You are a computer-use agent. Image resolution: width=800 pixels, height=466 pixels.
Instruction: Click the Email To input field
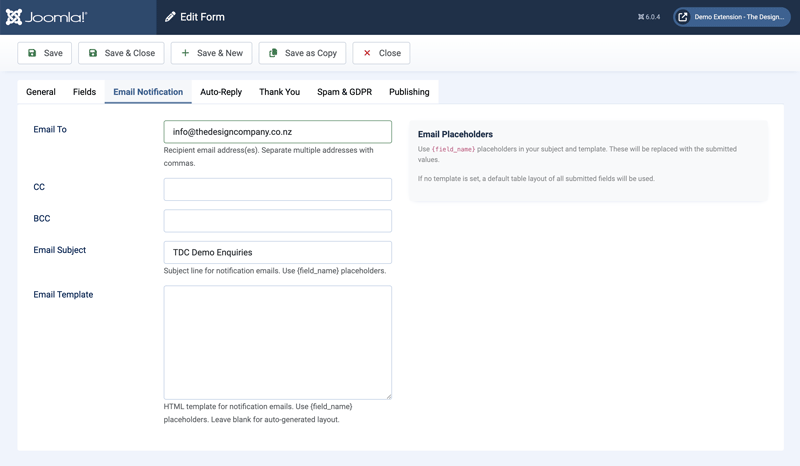pos(277,132)
